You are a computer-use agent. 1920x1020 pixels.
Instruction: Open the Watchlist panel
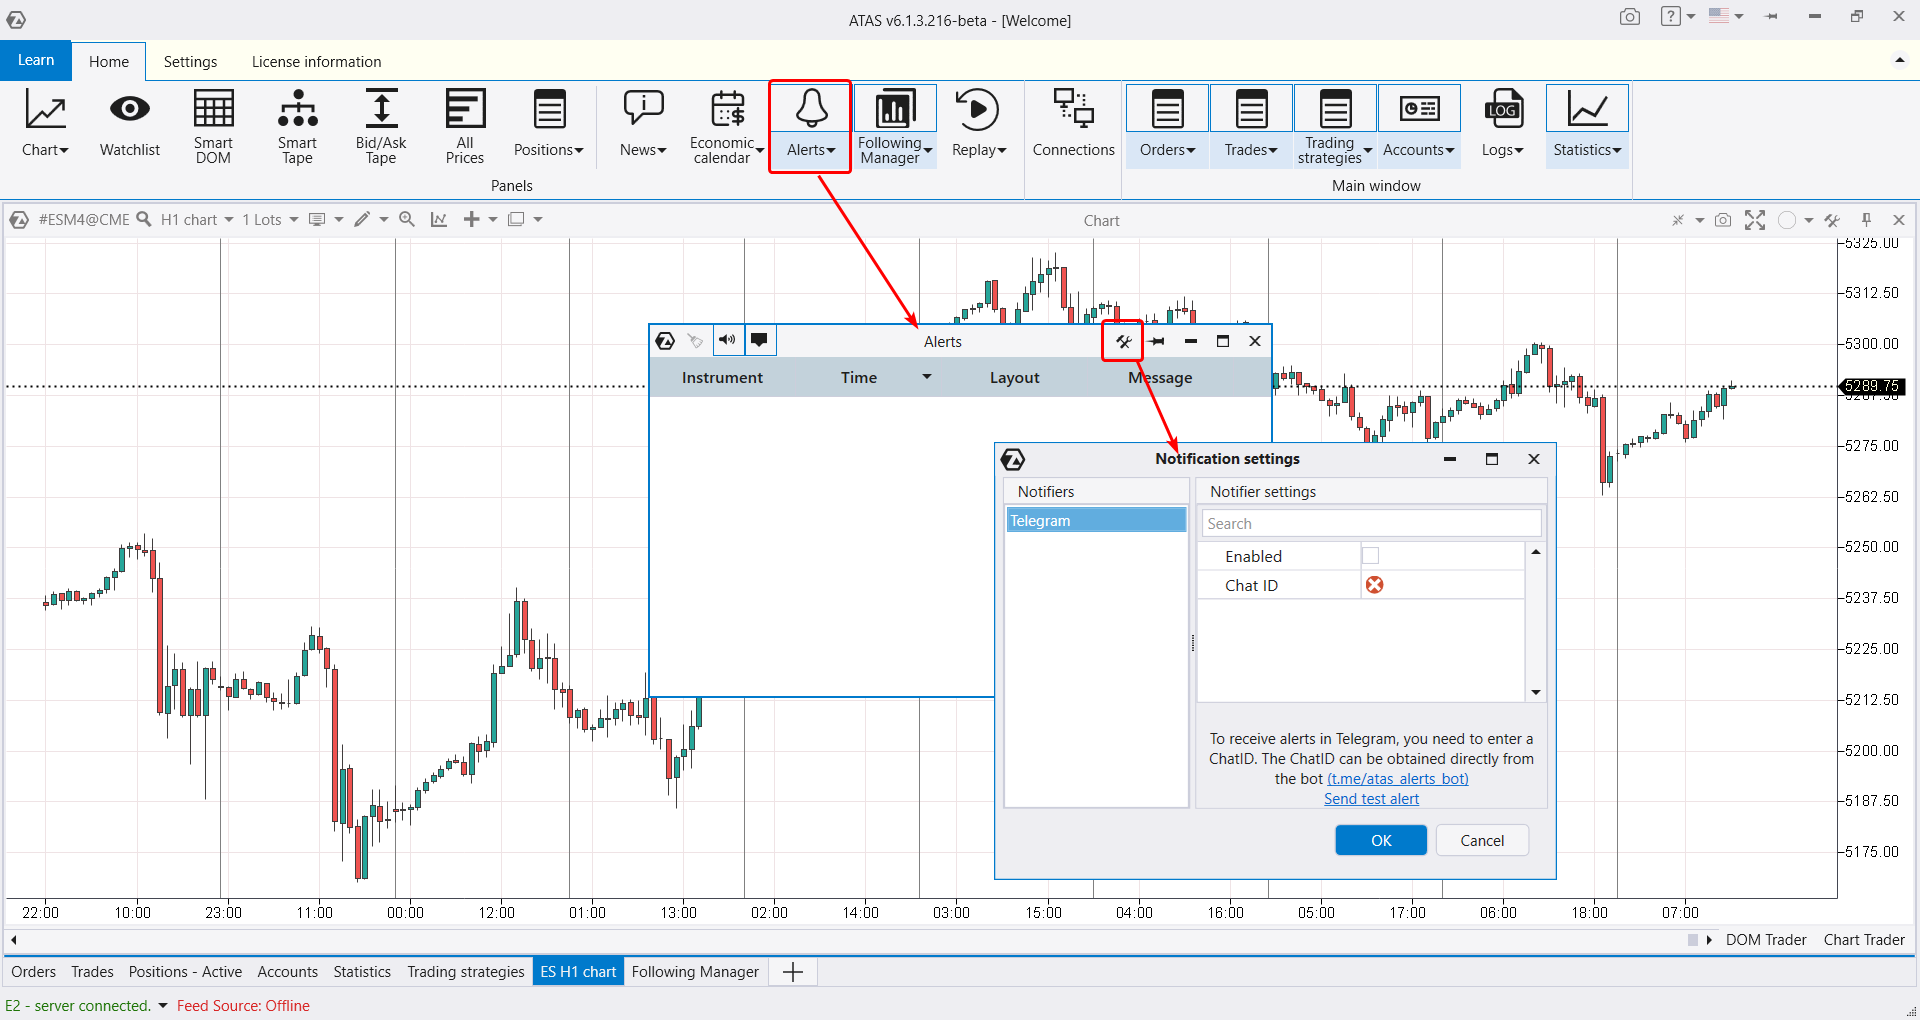(129, 125)
